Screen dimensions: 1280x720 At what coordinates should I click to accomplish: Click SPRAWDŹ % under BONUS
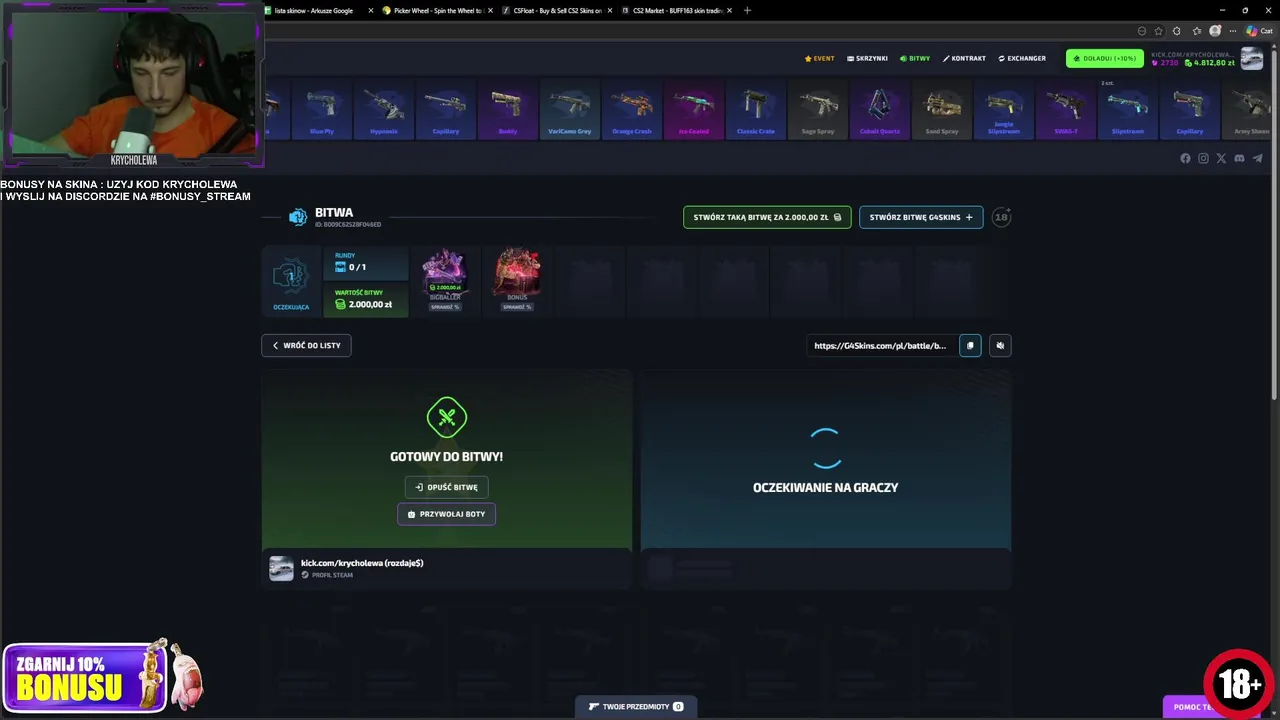pos(517,307)
